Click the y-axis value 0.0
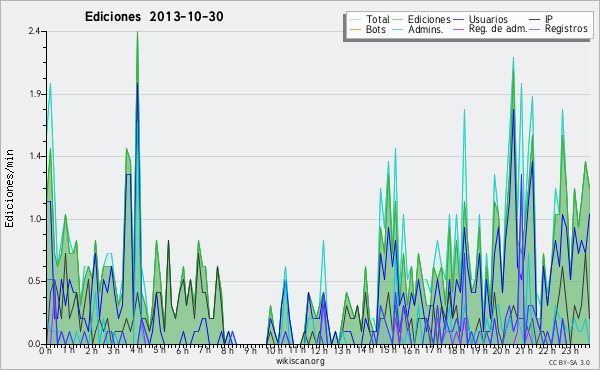This screenshot has width=600, height=370. pos(34,344)
